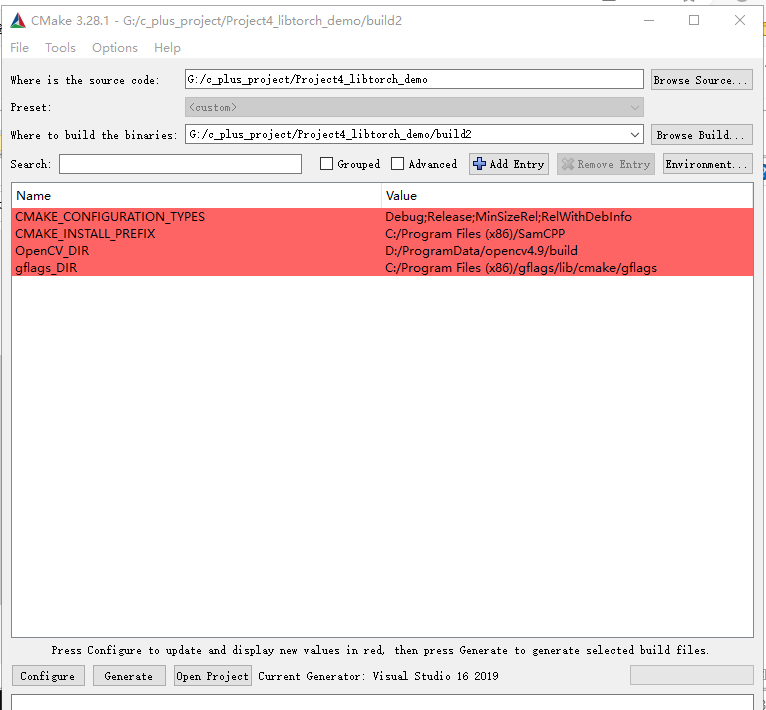Edit the D:/ProgramData/opencv4.9/build value
766x710 pixels.
pos(481,251)
